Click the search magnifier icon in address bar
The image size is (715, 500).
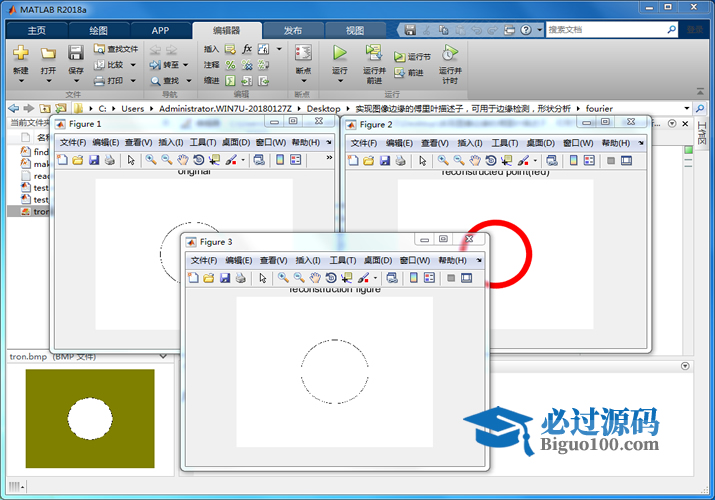[x=700, y=108]
